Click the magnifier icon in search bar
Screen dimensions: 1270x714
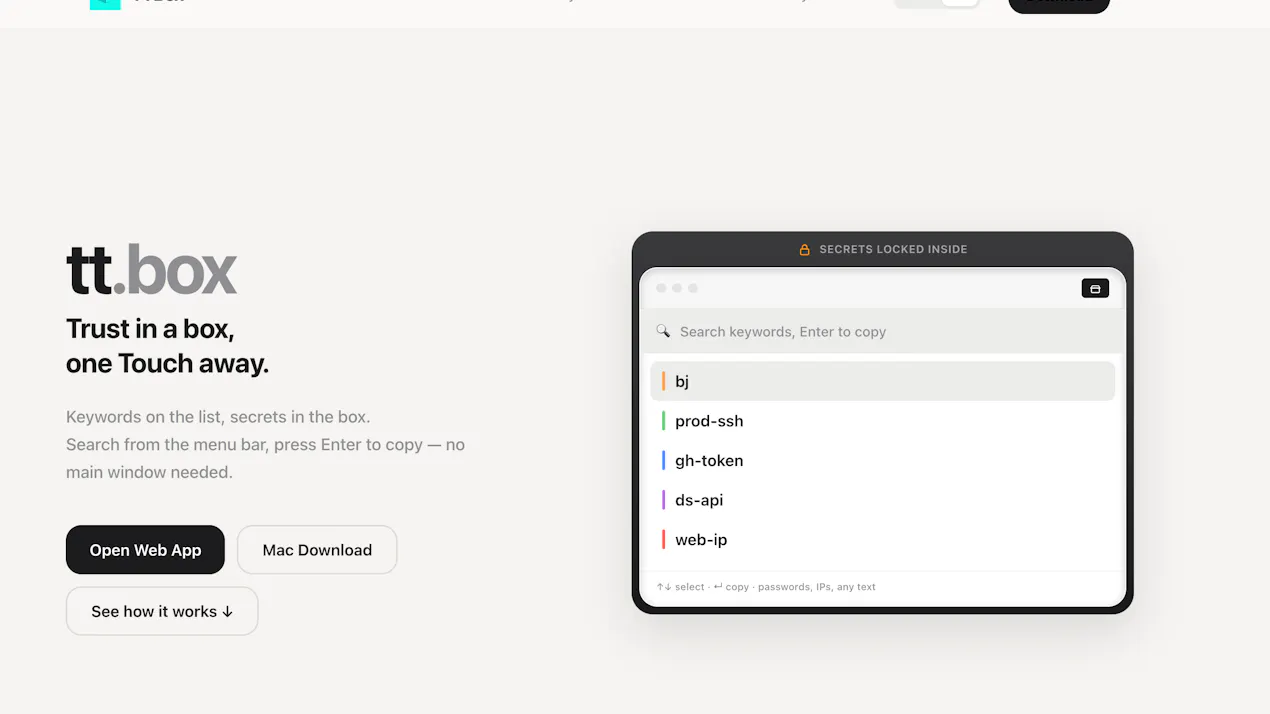coord(663,331)
